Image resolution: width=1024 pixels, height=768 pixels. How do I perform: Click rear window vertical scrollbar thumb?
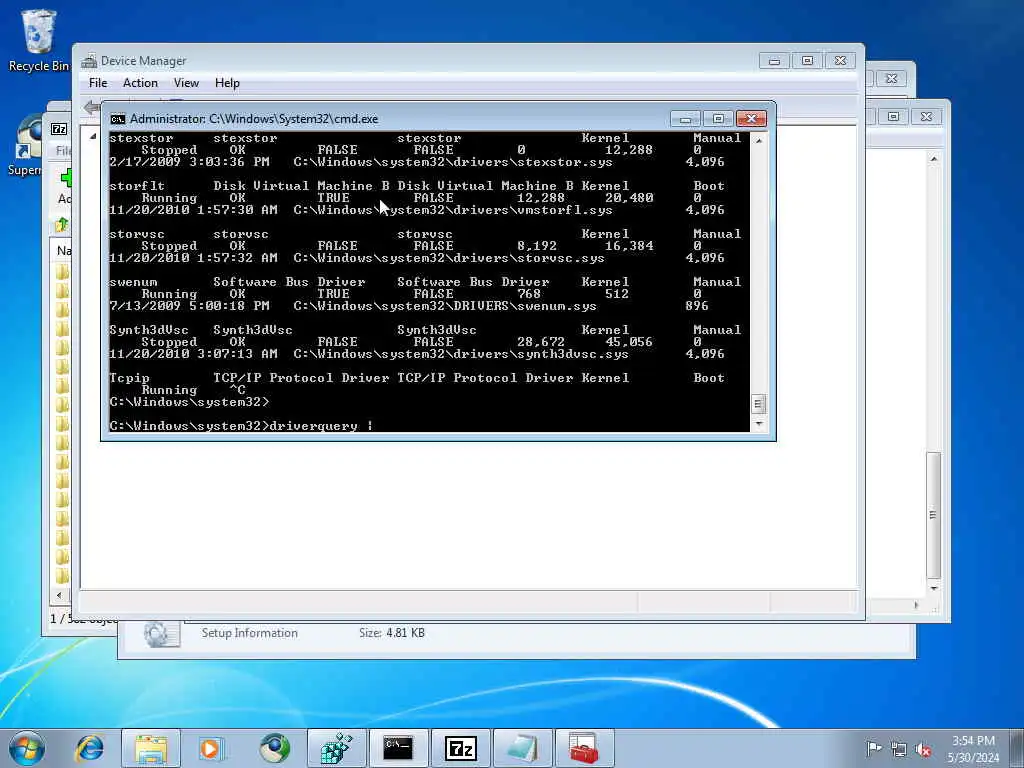[934, 514]
